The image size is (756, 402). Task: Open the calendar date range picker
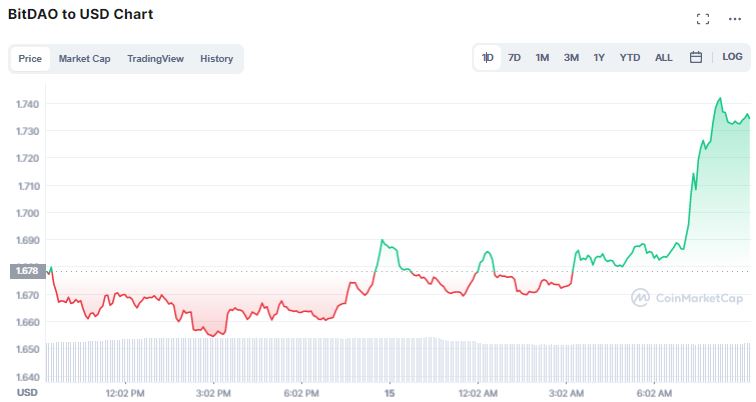(696, 57)
